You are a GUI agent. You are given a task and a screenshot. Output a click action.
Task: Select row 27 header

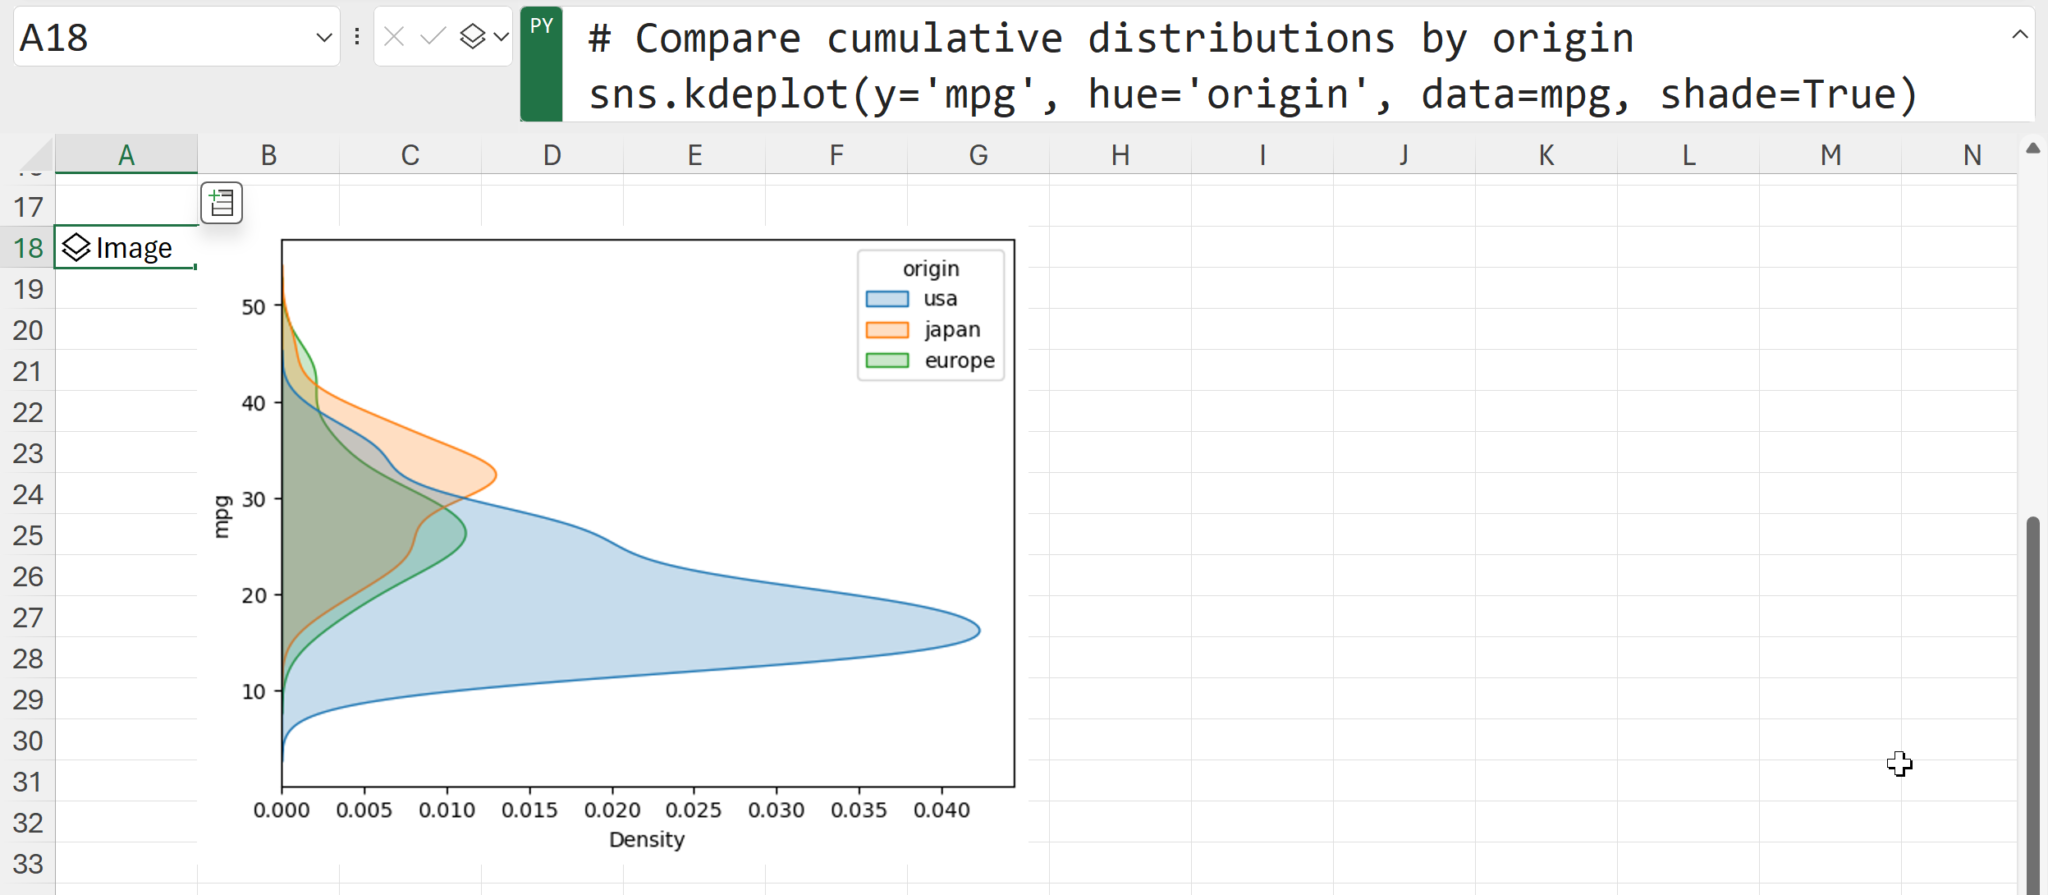pos(28,616)
